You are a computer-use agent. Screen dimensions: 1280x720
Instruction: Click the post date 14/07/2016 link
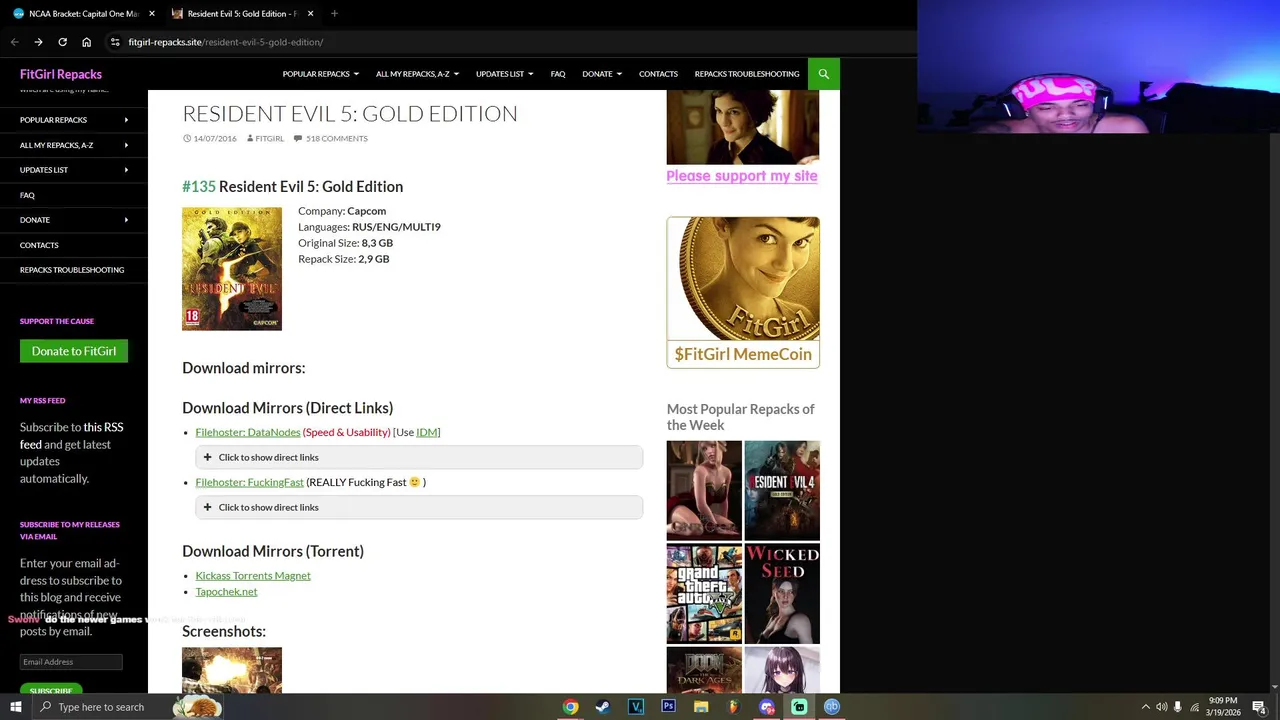215,138
